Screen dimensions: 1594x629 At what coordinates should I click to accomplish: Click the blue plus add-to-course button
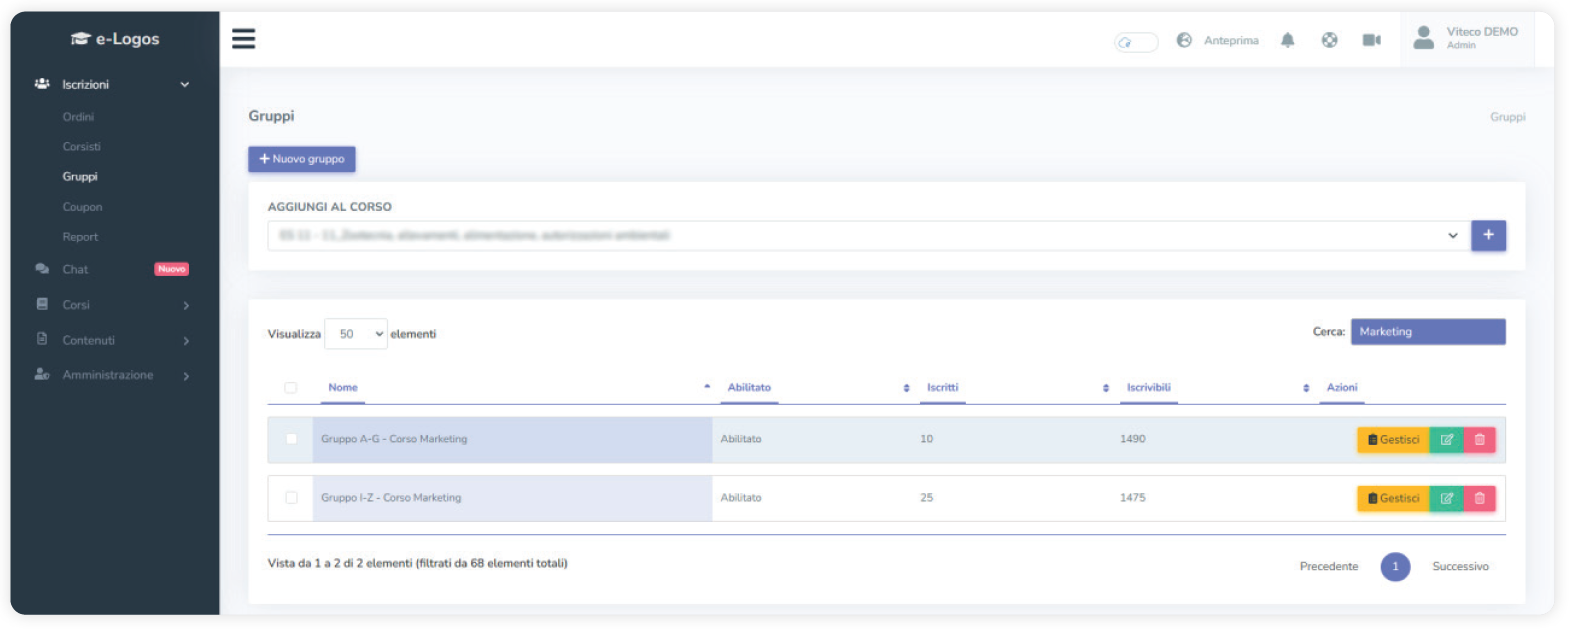point(1488,235)
